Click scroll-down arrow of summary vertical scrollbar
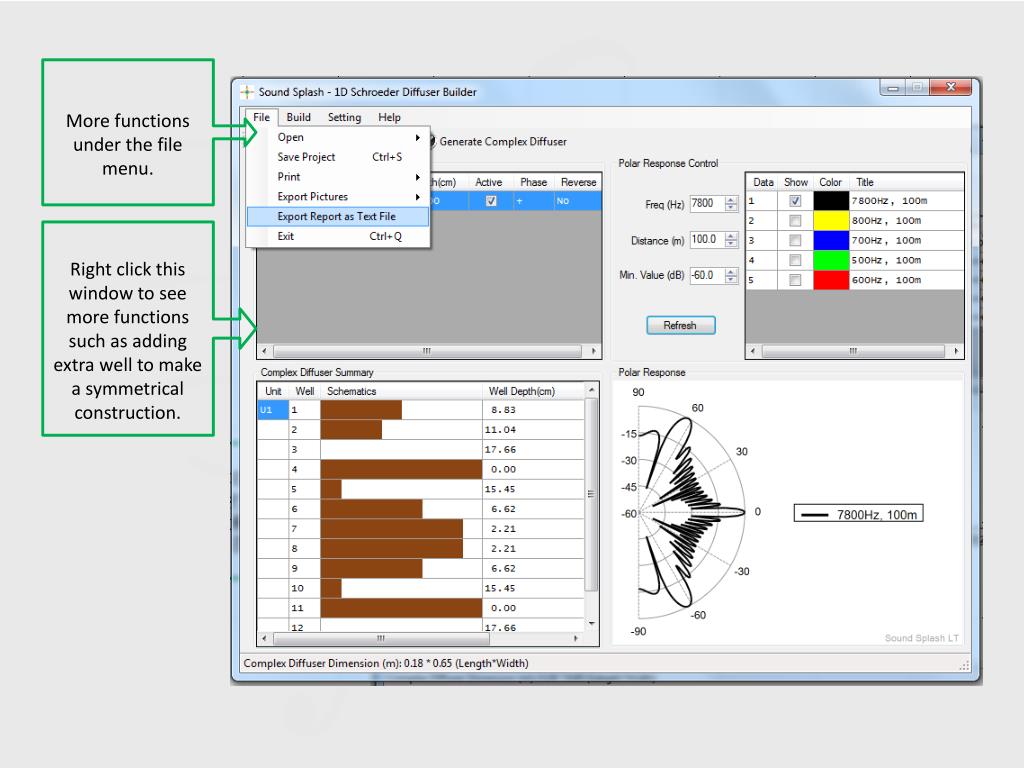The height and width of the screenshot is (768, 1024). 592,624
